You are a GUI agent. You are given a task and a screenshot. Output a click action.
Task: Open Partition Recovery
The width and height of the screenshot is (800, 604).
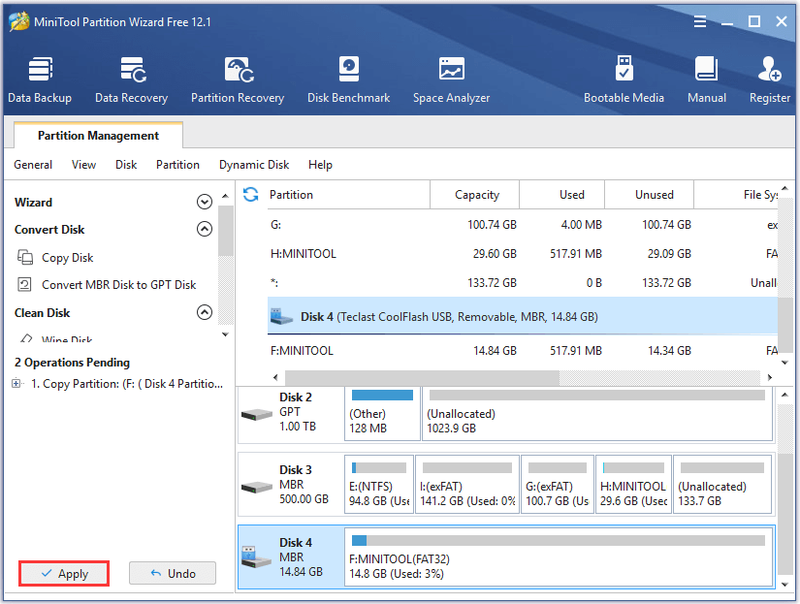238,80
